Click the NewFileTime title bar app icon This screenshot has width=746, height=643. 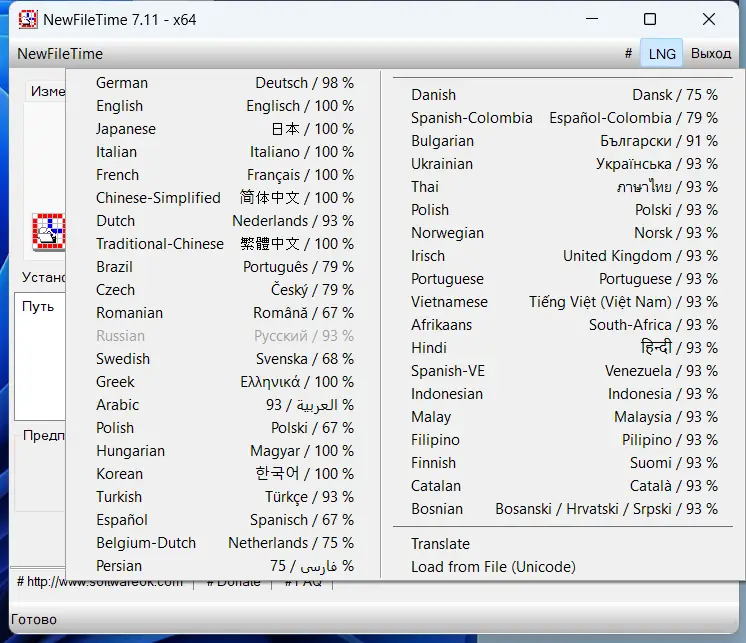click(x=28, y=19)
